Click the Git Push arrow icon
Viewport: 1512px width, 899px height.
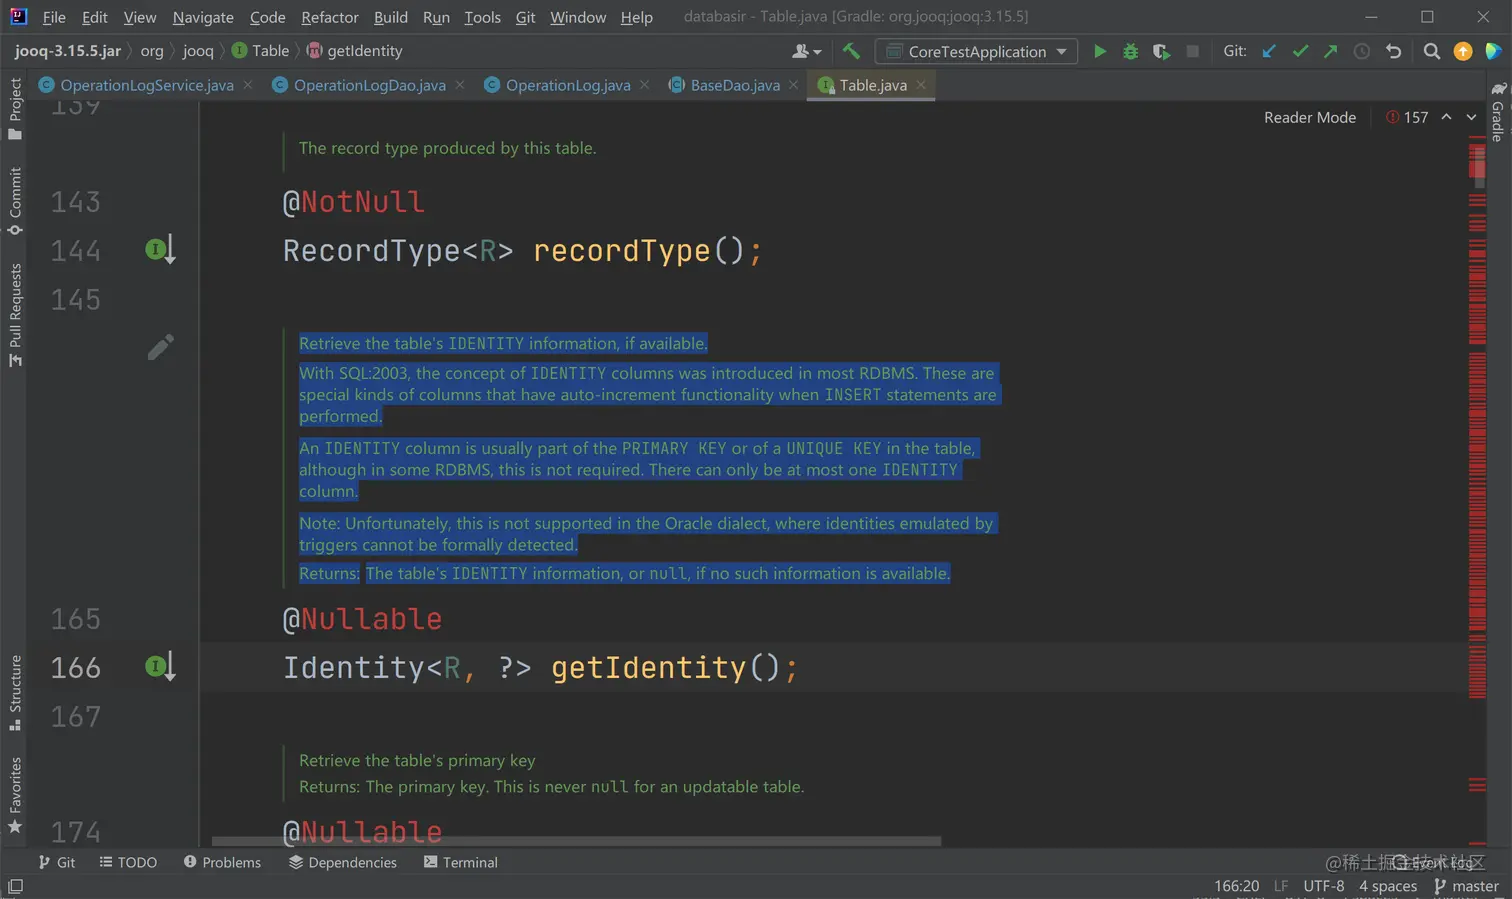[x=1330, y=51]
